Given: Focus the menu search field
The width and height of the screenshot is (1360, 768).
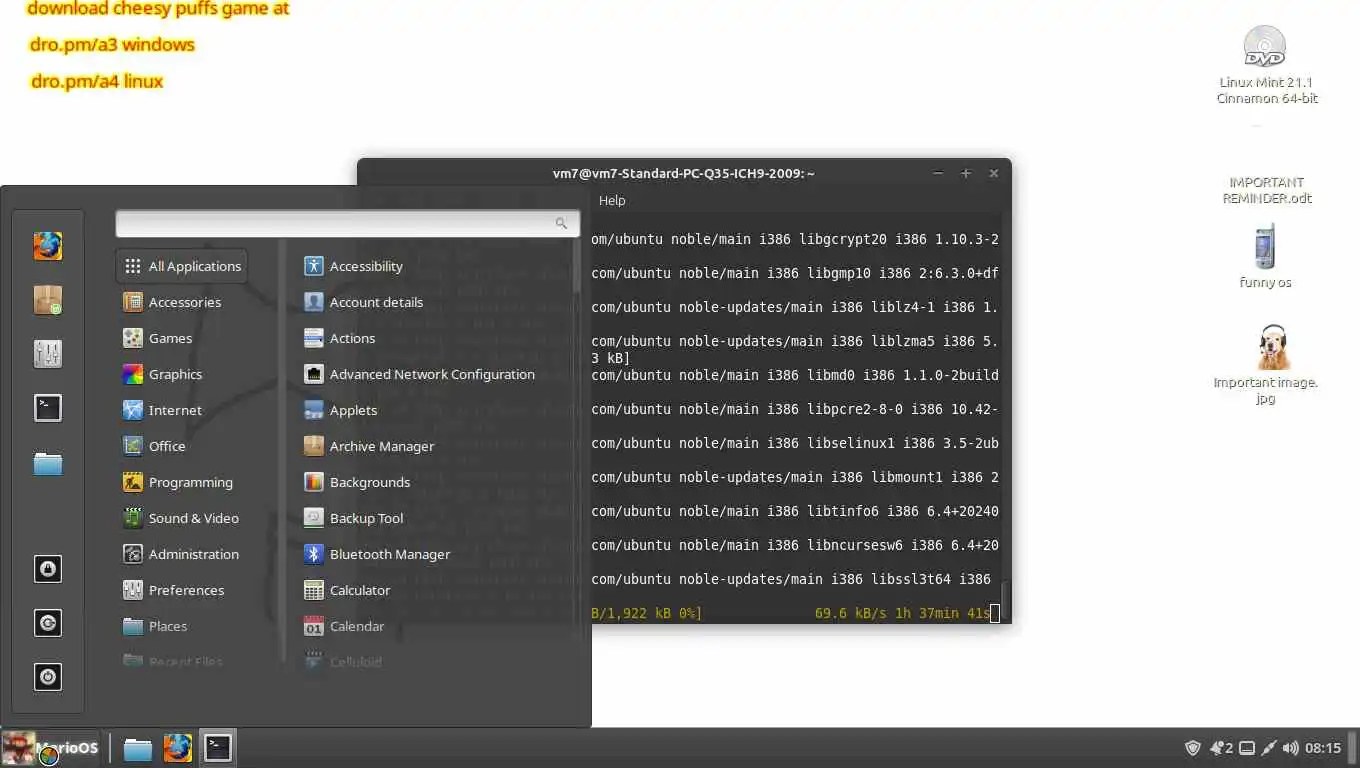Looking at the screenshot, I should [347, 223].
